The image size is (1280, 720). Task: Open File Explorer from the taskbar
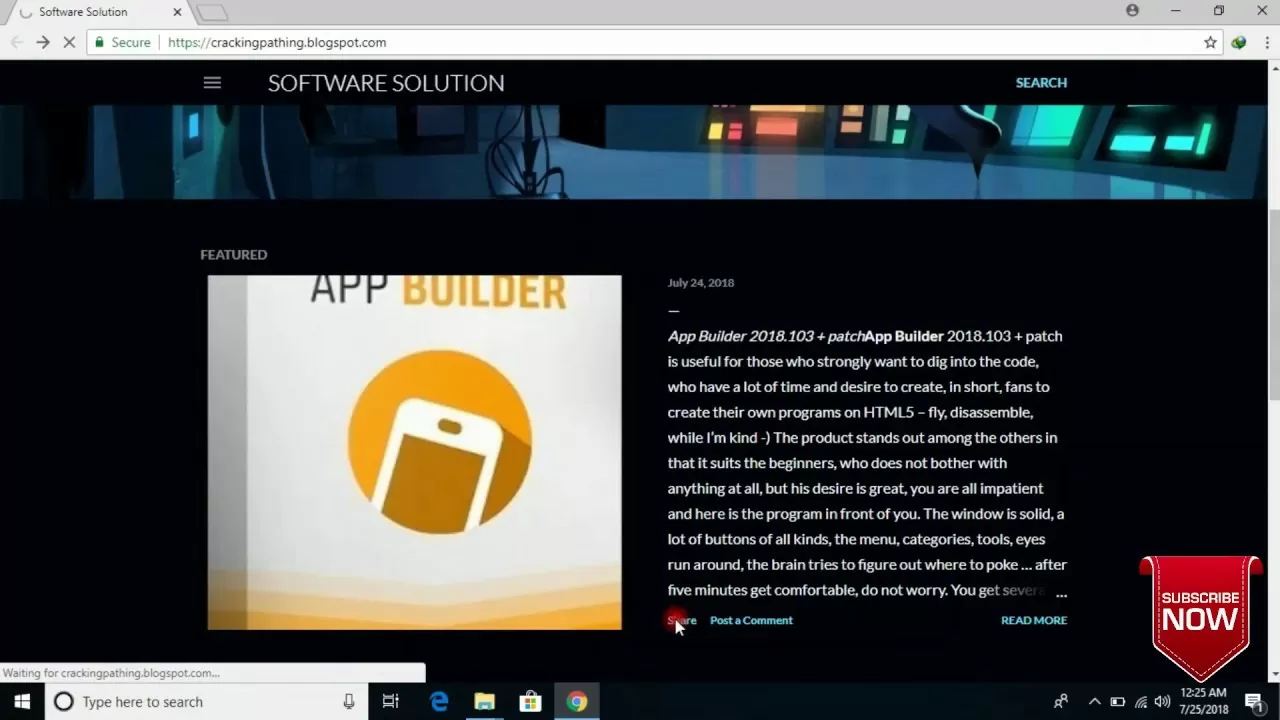pos(485,702)
